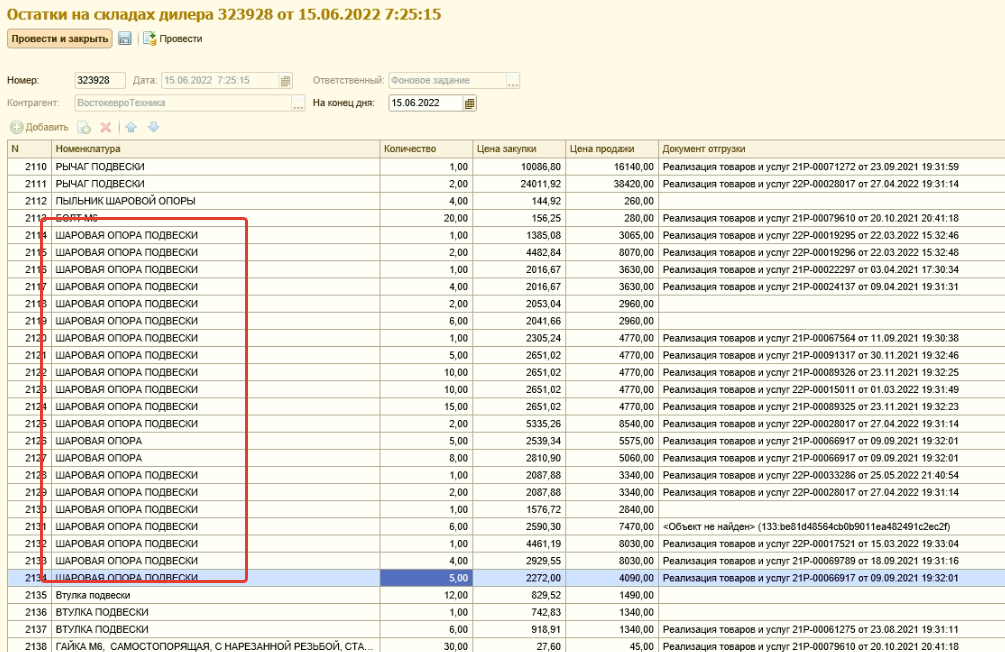The image size is (1005, 652).
Task: Click the Добавить add row button
Action: tap(40, 127)
